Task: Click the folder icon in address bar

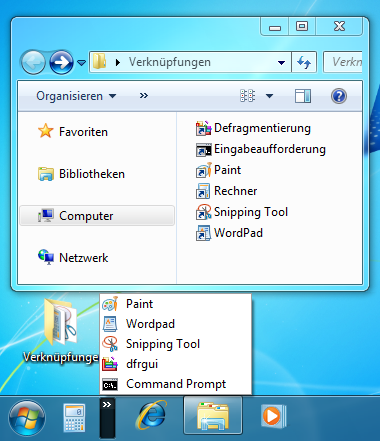Action: [x=99, y=62]
